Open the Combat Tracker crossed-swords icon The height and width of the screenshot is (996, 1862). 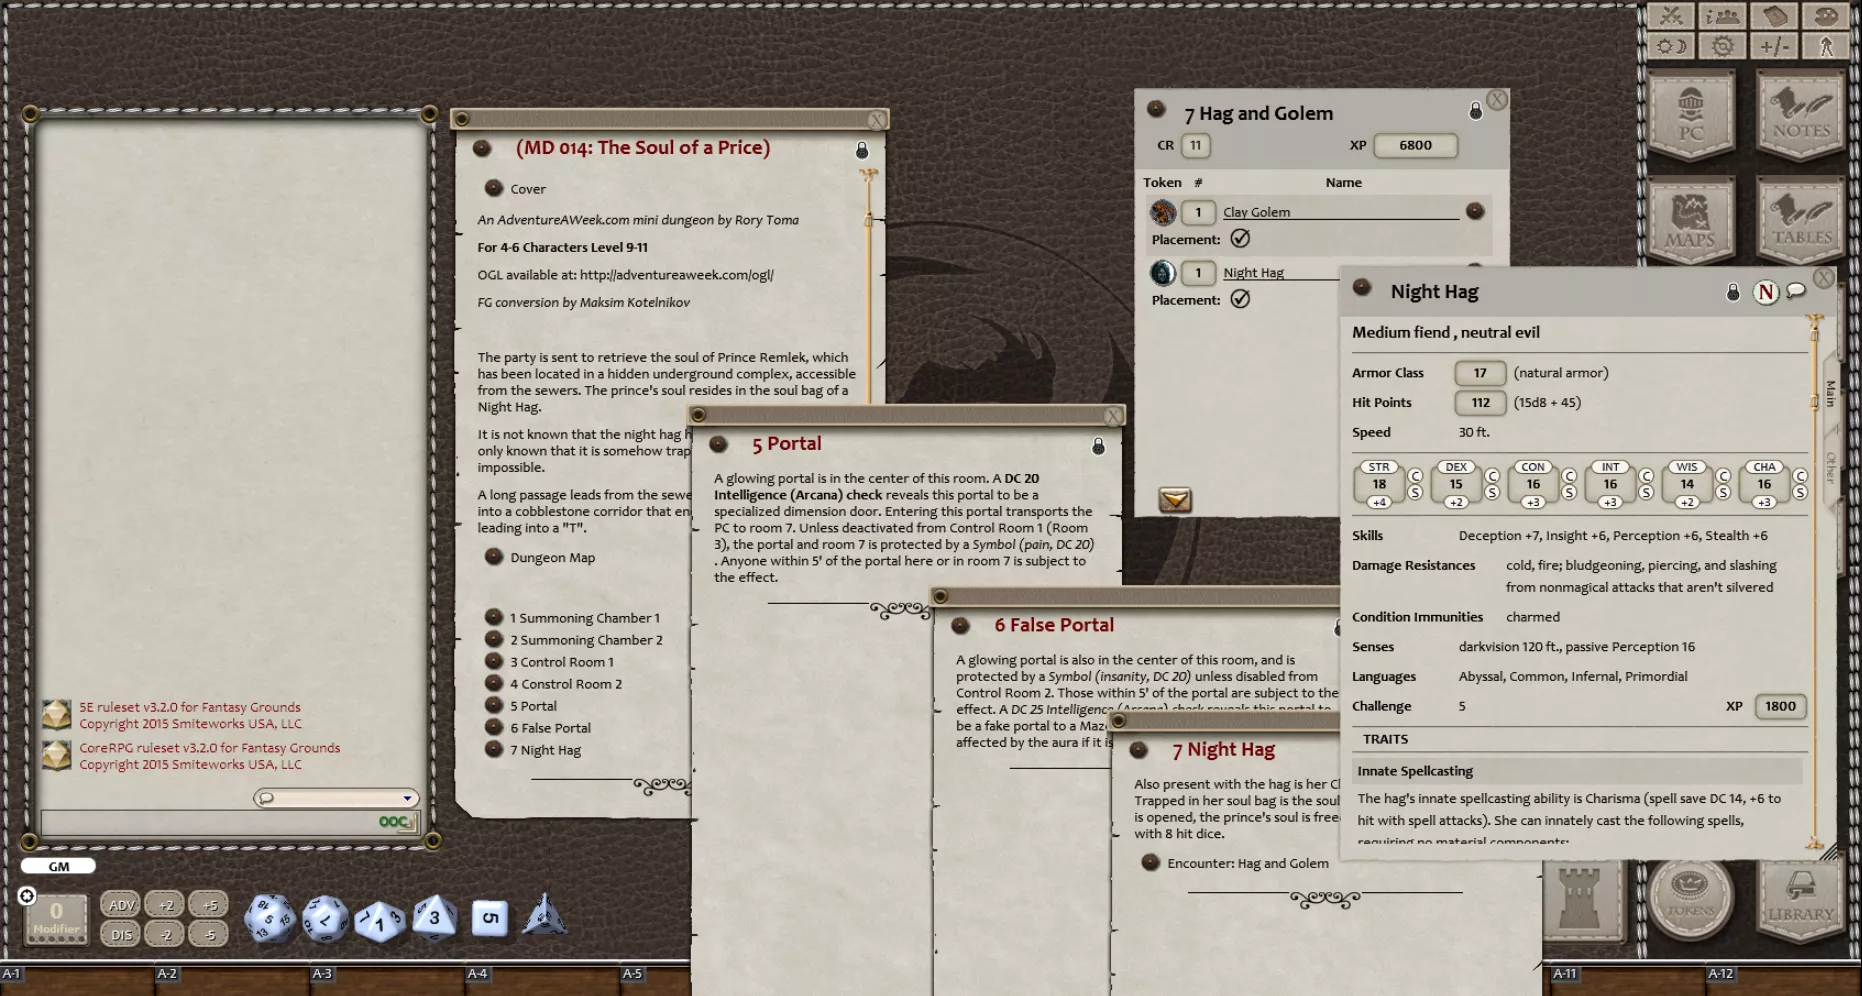1671,16
